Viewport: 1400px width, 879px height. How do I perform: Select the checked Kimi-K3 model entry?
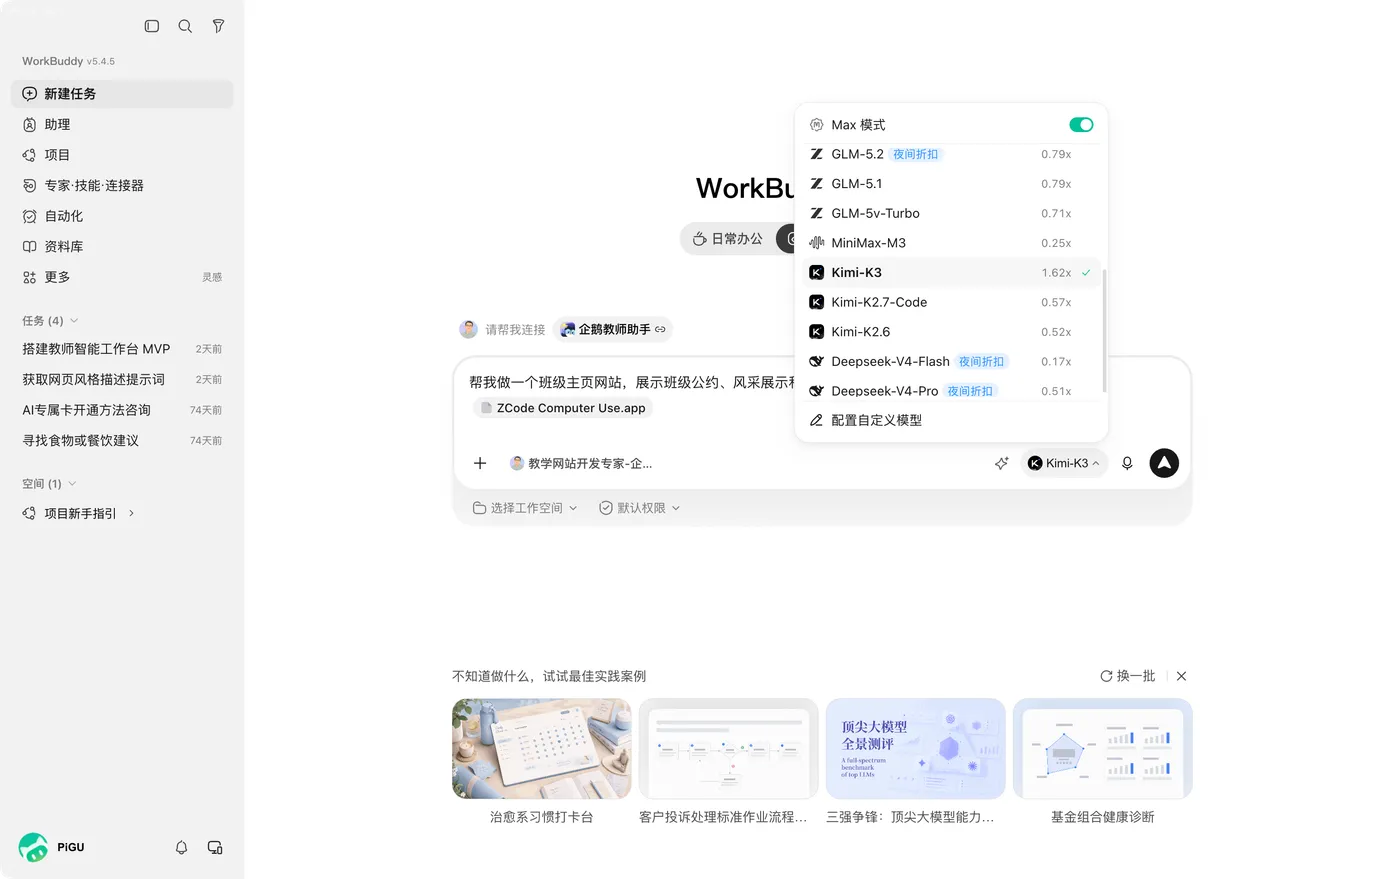click(x=951, y=272)
